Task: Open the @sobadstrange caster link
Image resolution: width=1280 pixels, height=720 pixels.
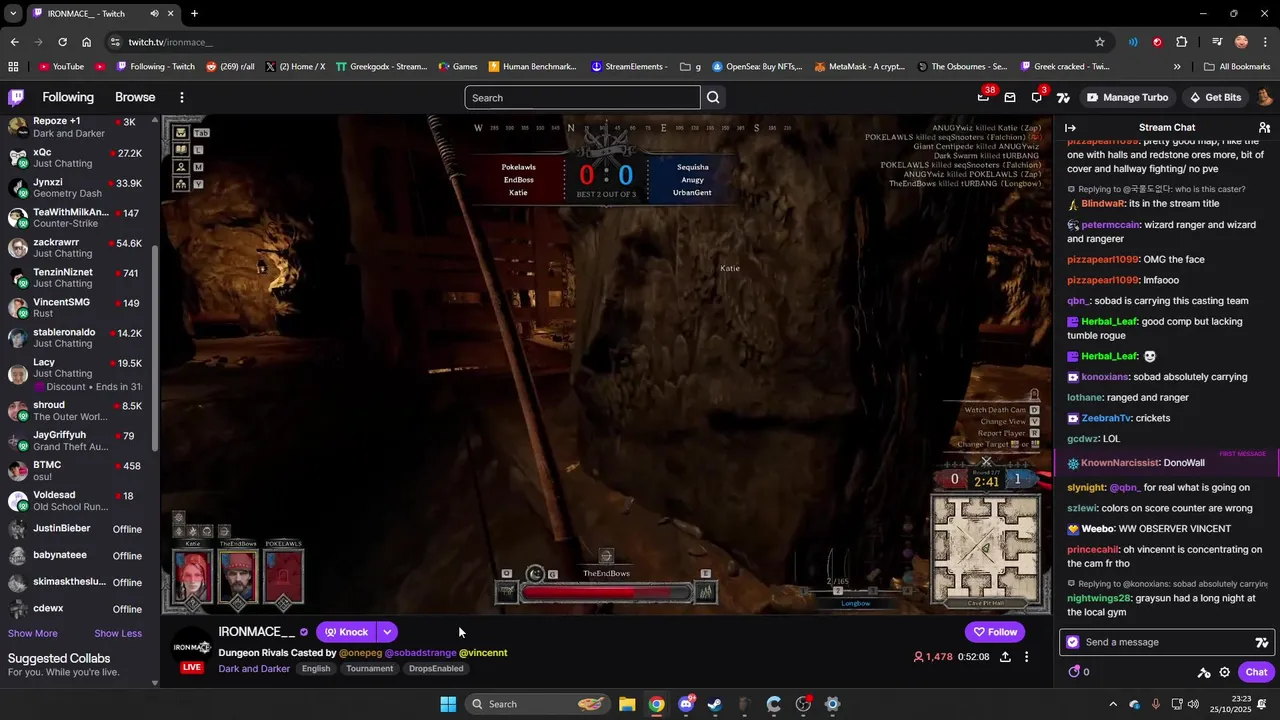Action: [x=420, y=653]
